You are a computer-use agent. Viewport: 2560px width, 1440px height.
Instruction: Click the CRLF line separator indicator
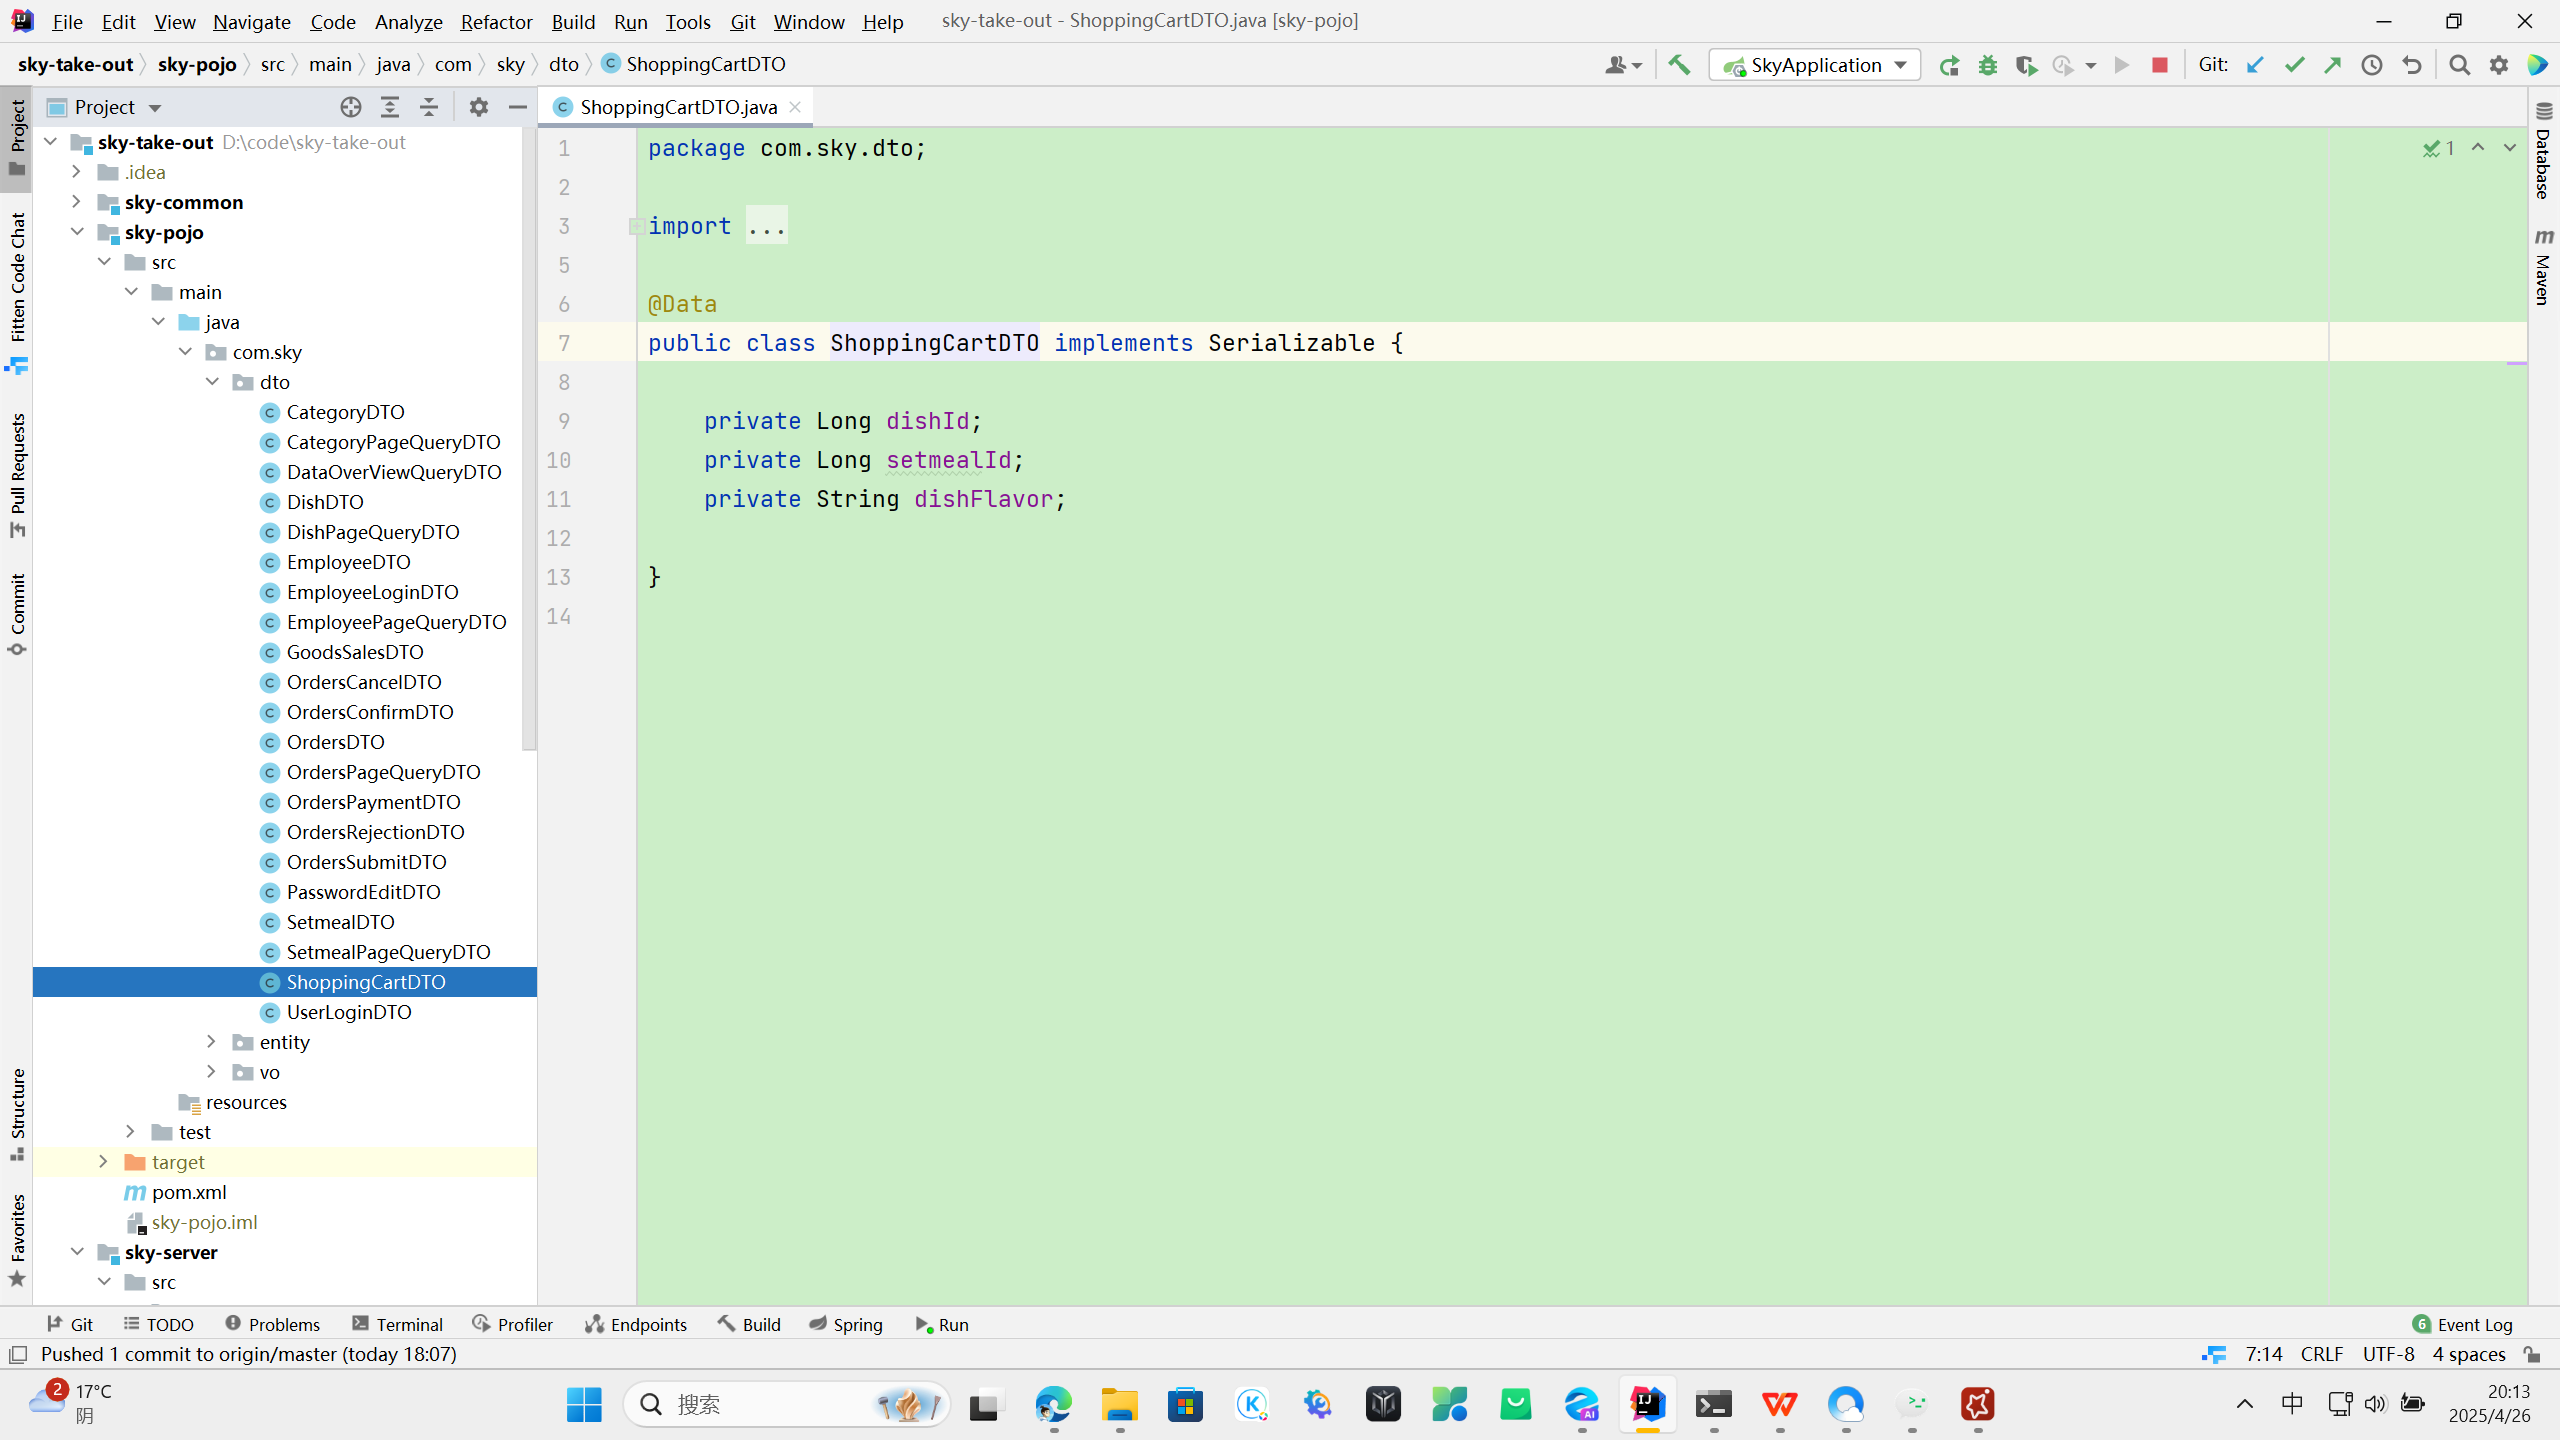[2321, 1354]
